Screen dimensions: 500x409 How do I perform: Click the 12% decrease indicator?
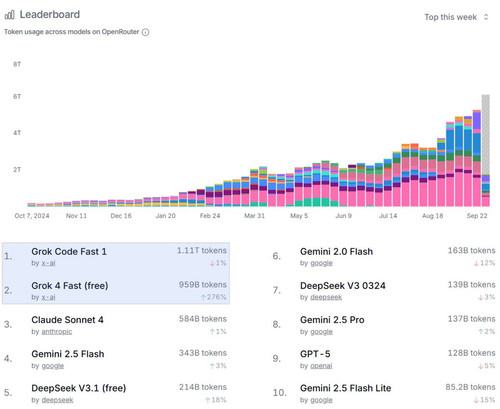coord(484,263)
